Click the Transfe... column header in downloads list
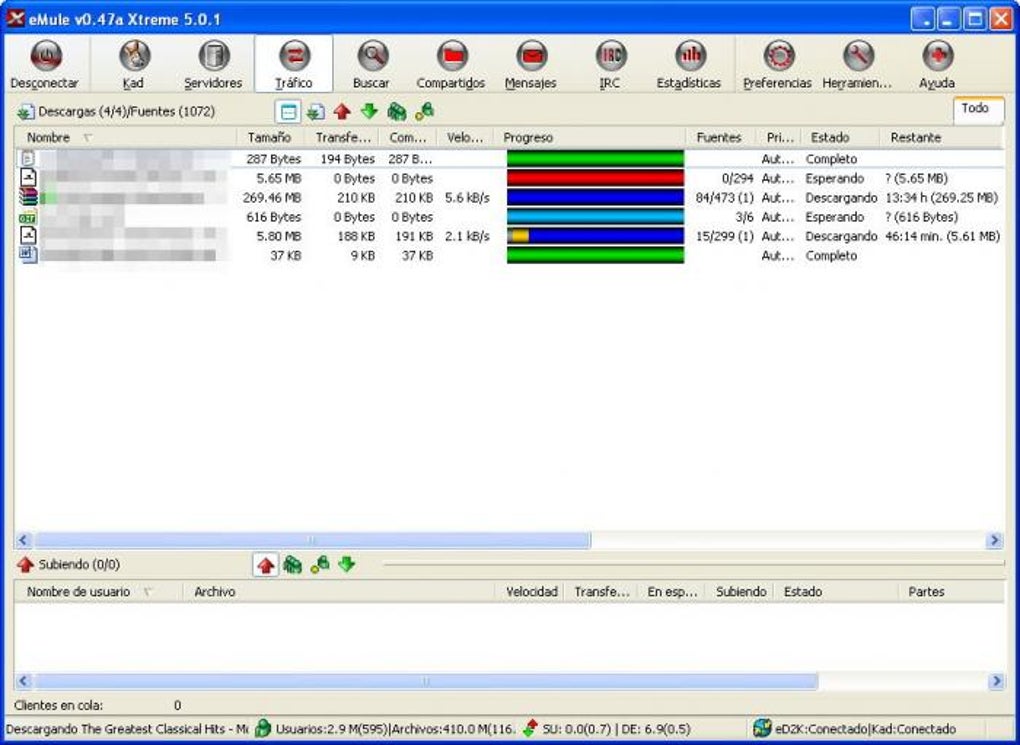This screenshot has height=745, width=1020. pos(342,138)
